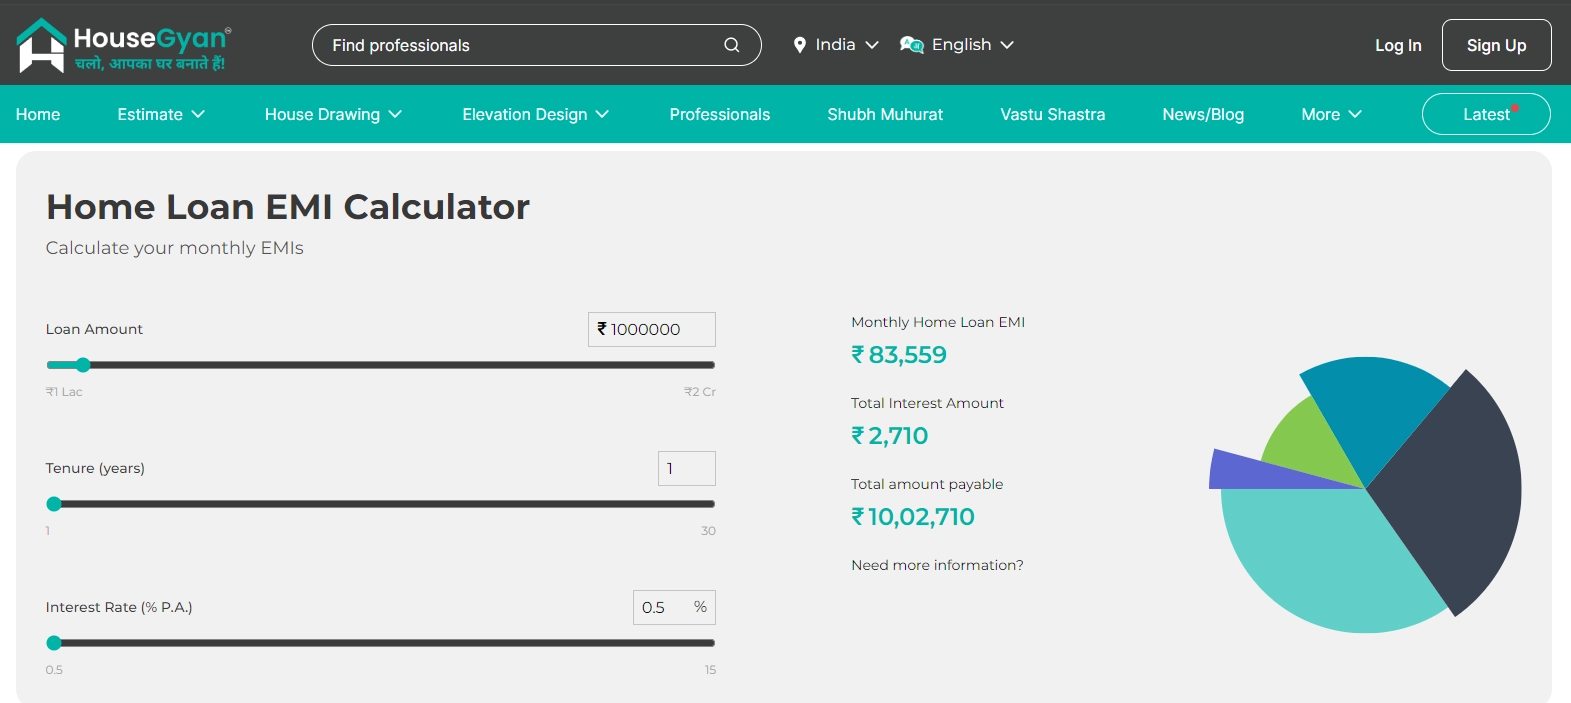The image size is (1571, 703).
Task: Click the language translation icon
Action: [911, 45]
